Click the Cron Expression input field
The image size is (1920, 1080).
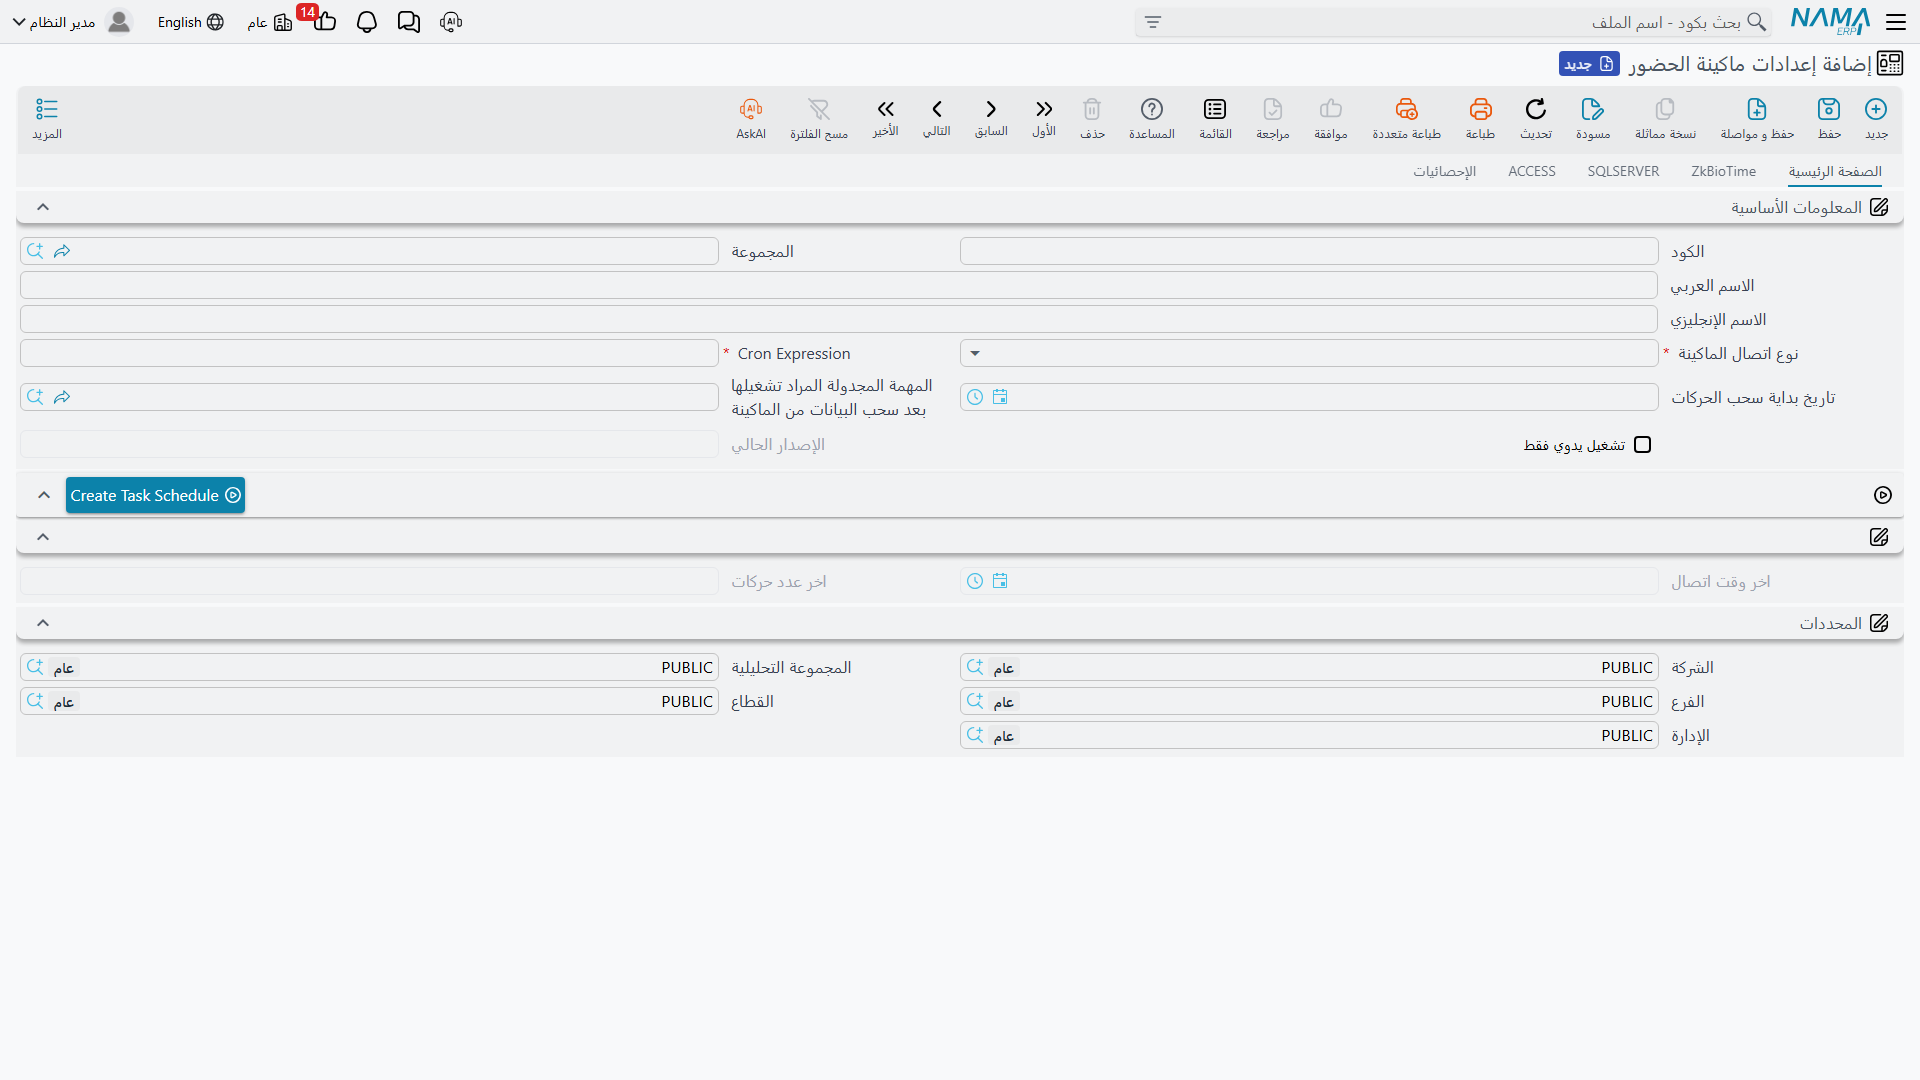[369, 353]
